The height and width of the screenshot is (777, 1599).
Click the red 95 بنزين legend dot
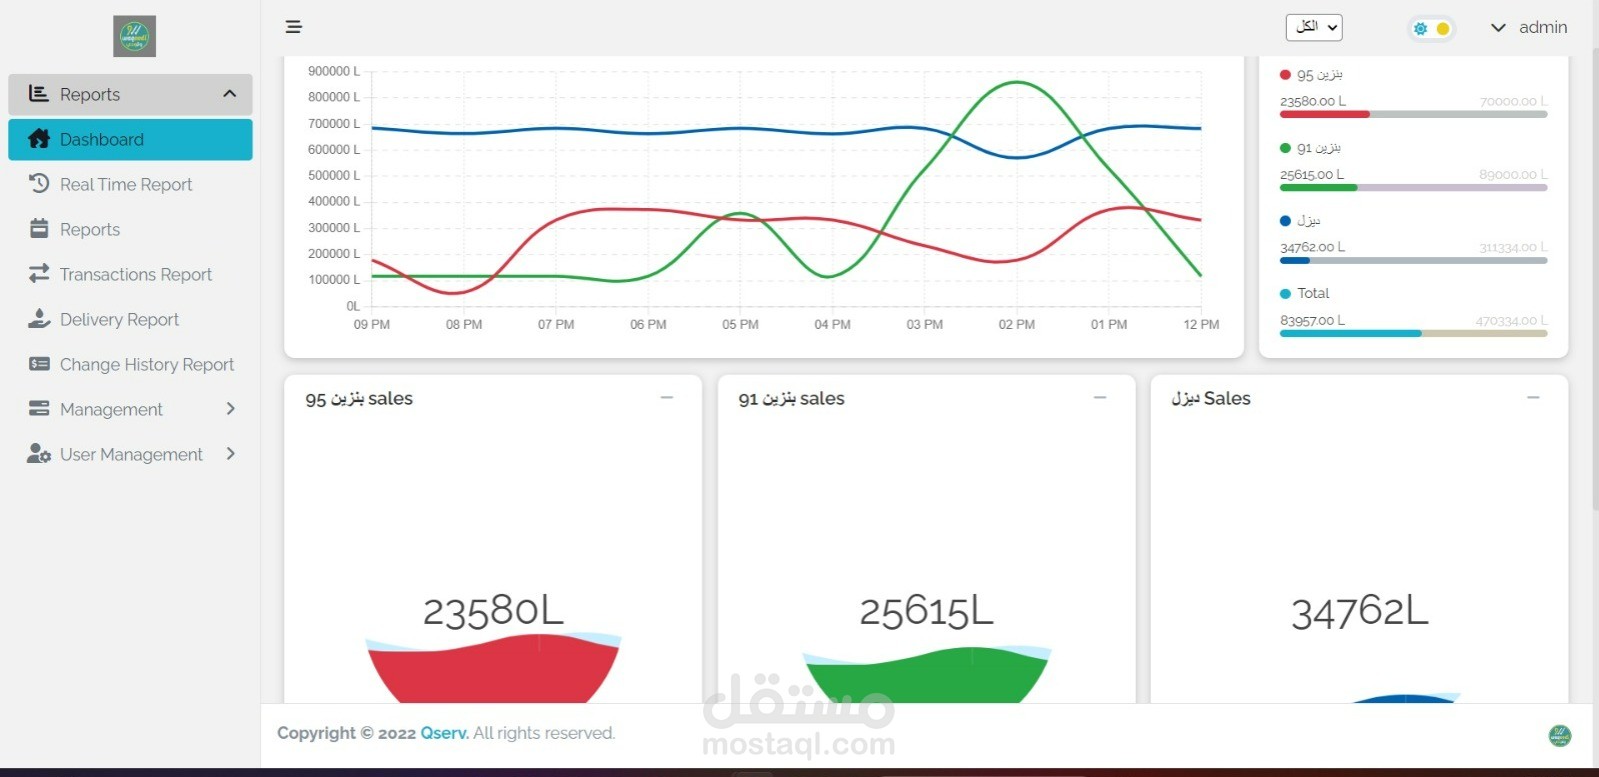[x=1285, y=75]
